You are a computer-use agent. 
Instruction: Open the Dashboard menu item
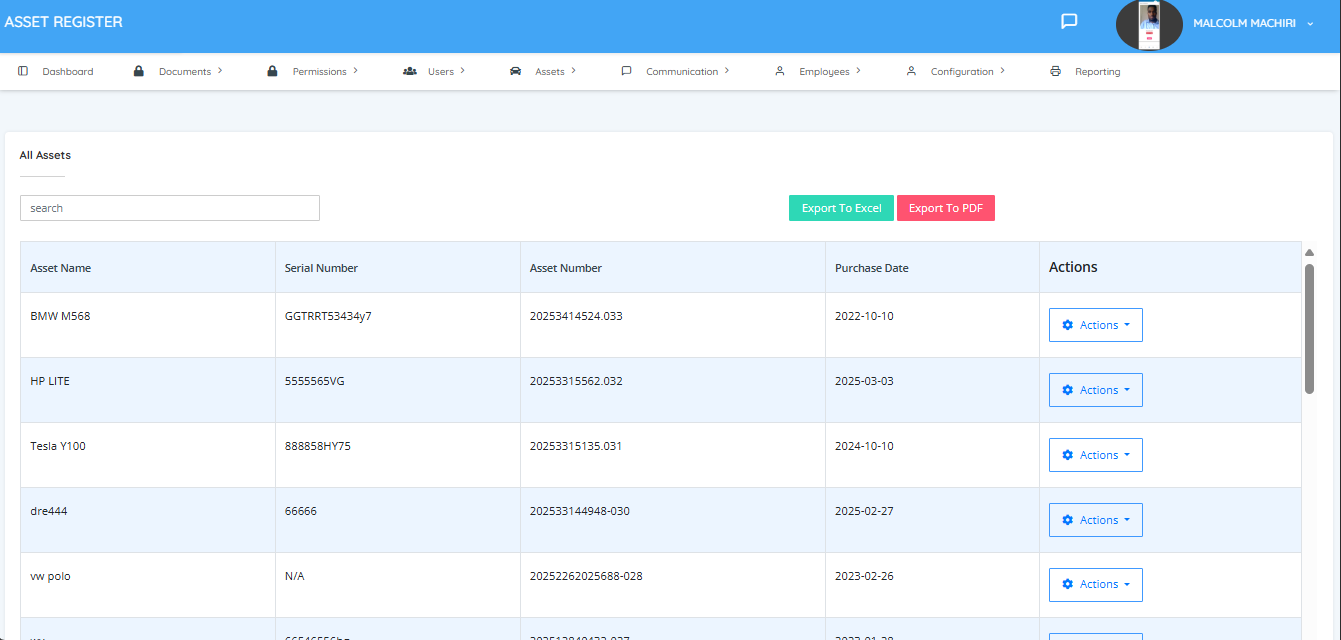tap(68, 72)
